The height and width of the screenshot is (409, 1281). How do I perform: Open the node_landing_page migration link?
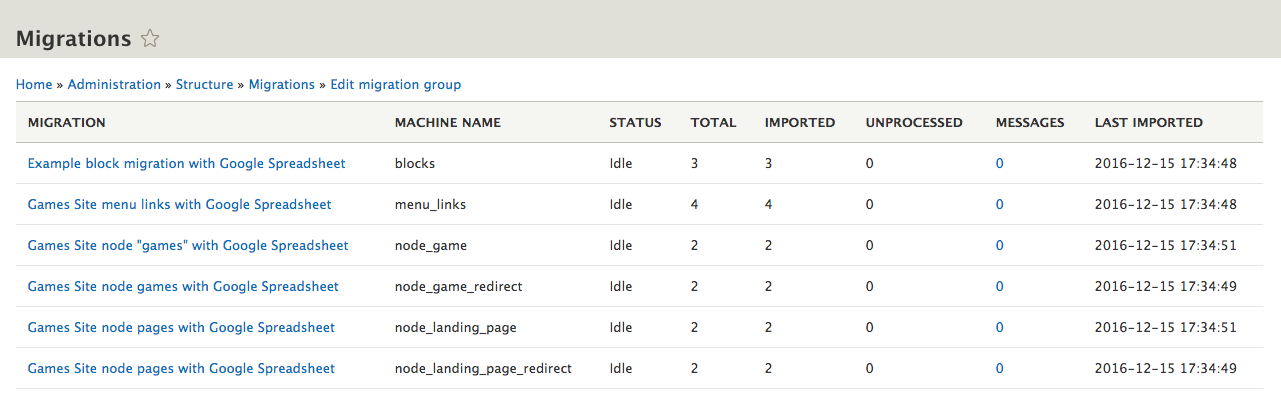click(181, 327)
